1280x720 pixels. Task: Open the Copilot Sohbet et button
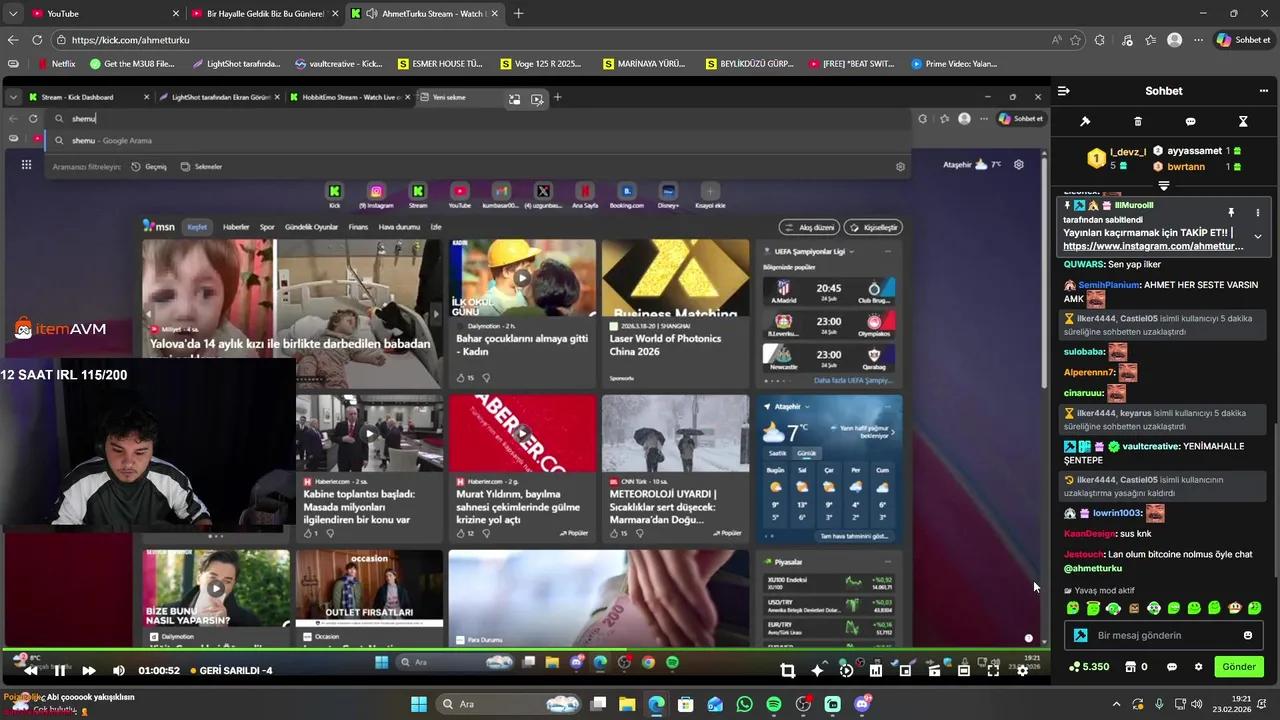(1243, 40)
